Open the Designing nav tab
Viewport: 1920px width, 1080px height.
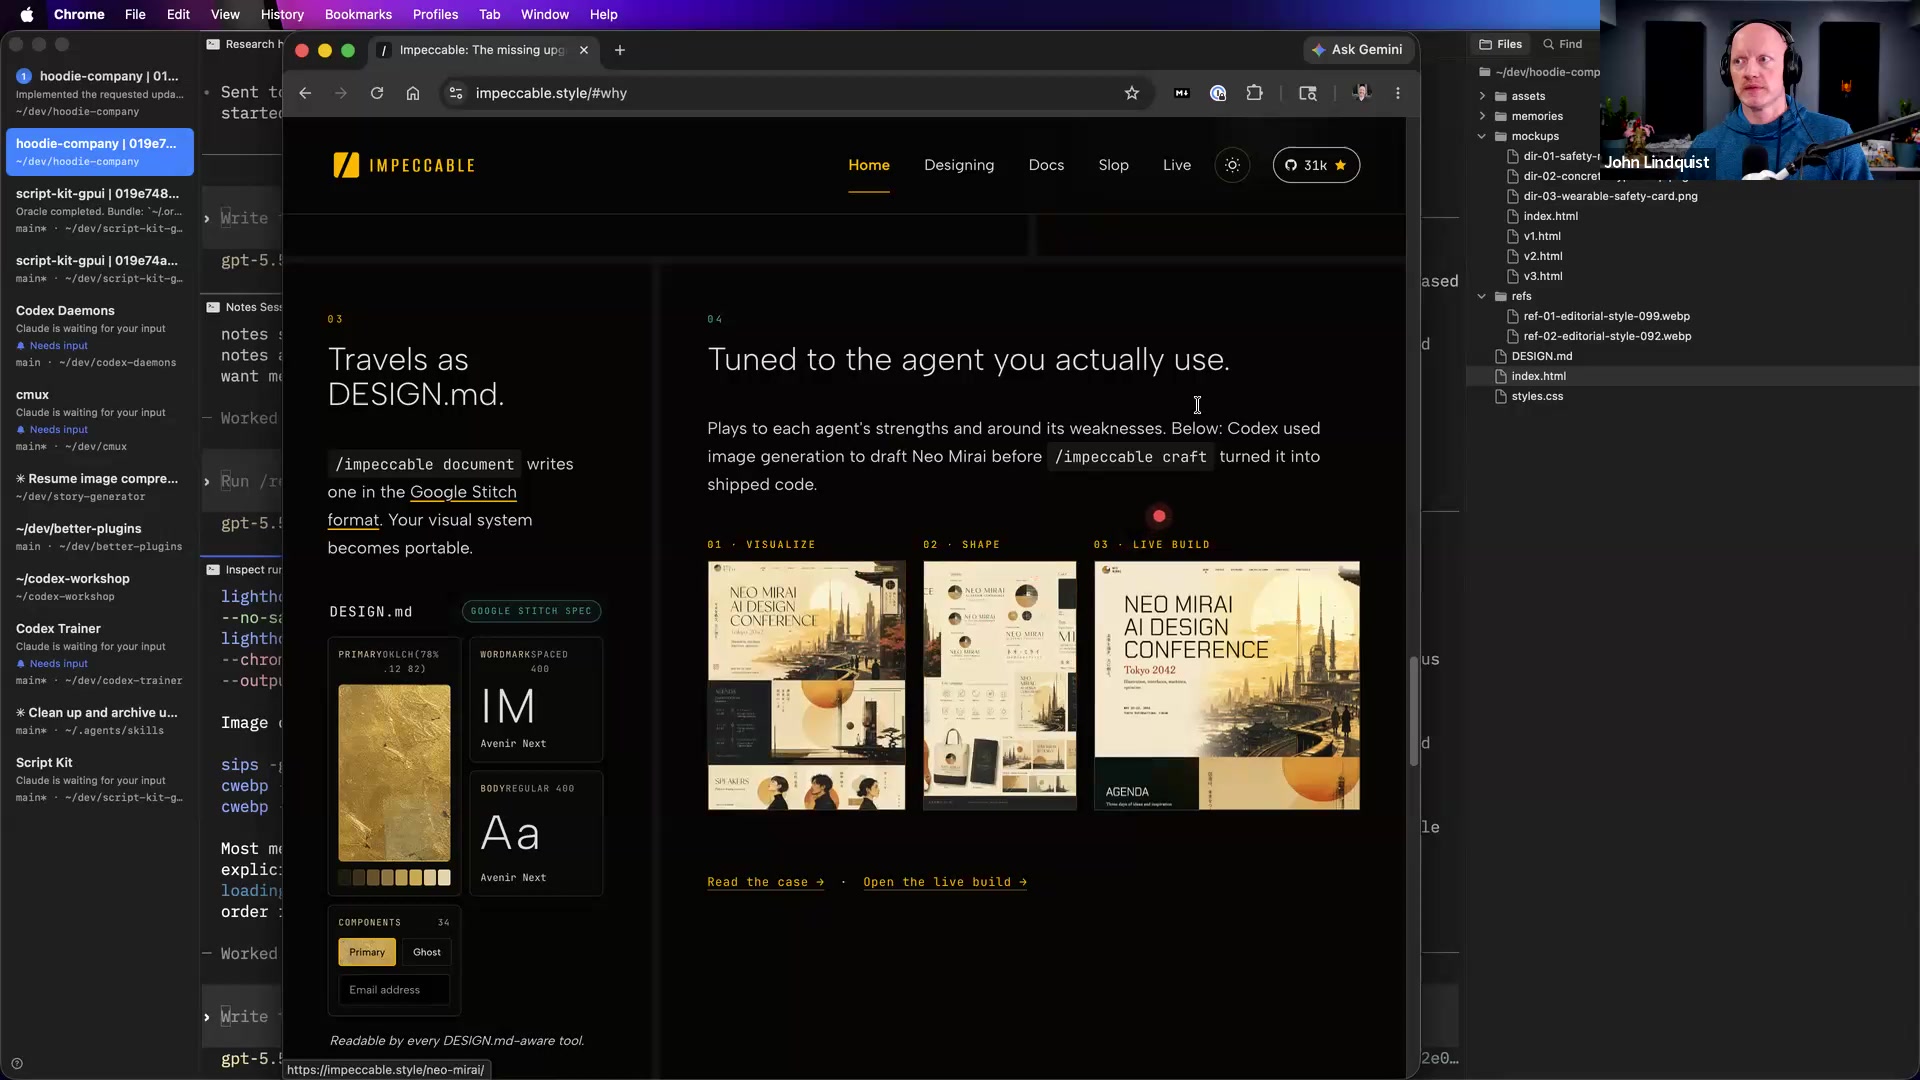click(959, 165)
